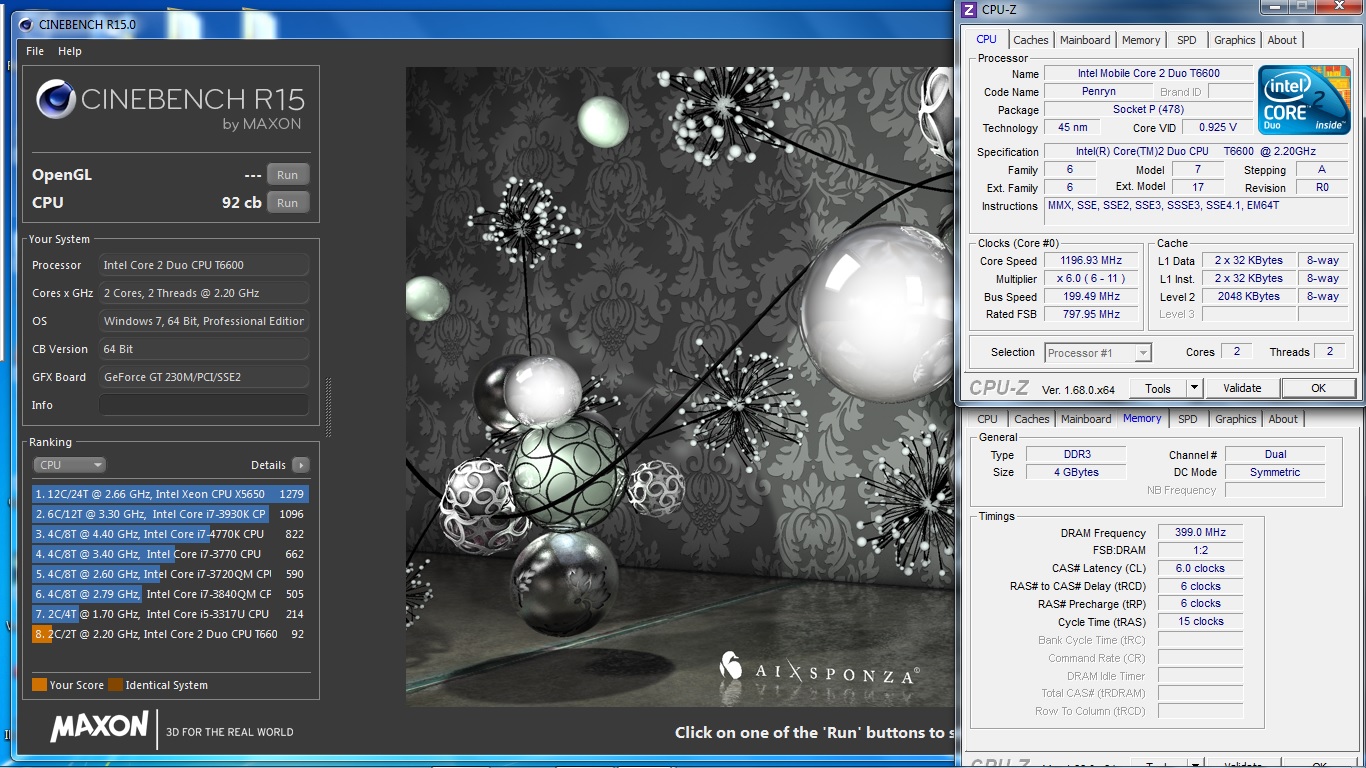Run the OpenGL benchmark
Viewport: 1366px width, 768px height.
pyautogui.click(x=287, y=175)
